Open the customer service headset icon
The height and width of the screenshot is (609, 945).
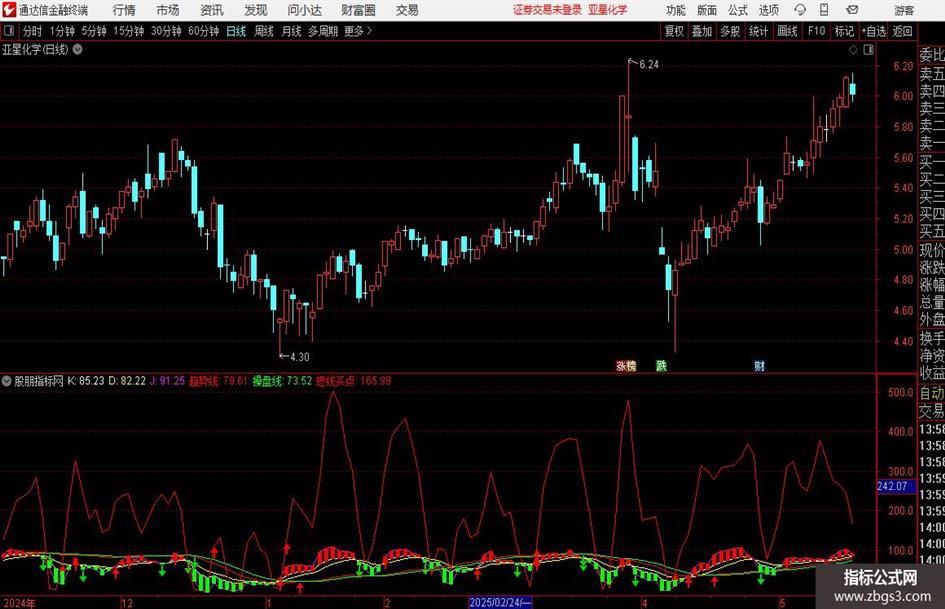point(800,10)
